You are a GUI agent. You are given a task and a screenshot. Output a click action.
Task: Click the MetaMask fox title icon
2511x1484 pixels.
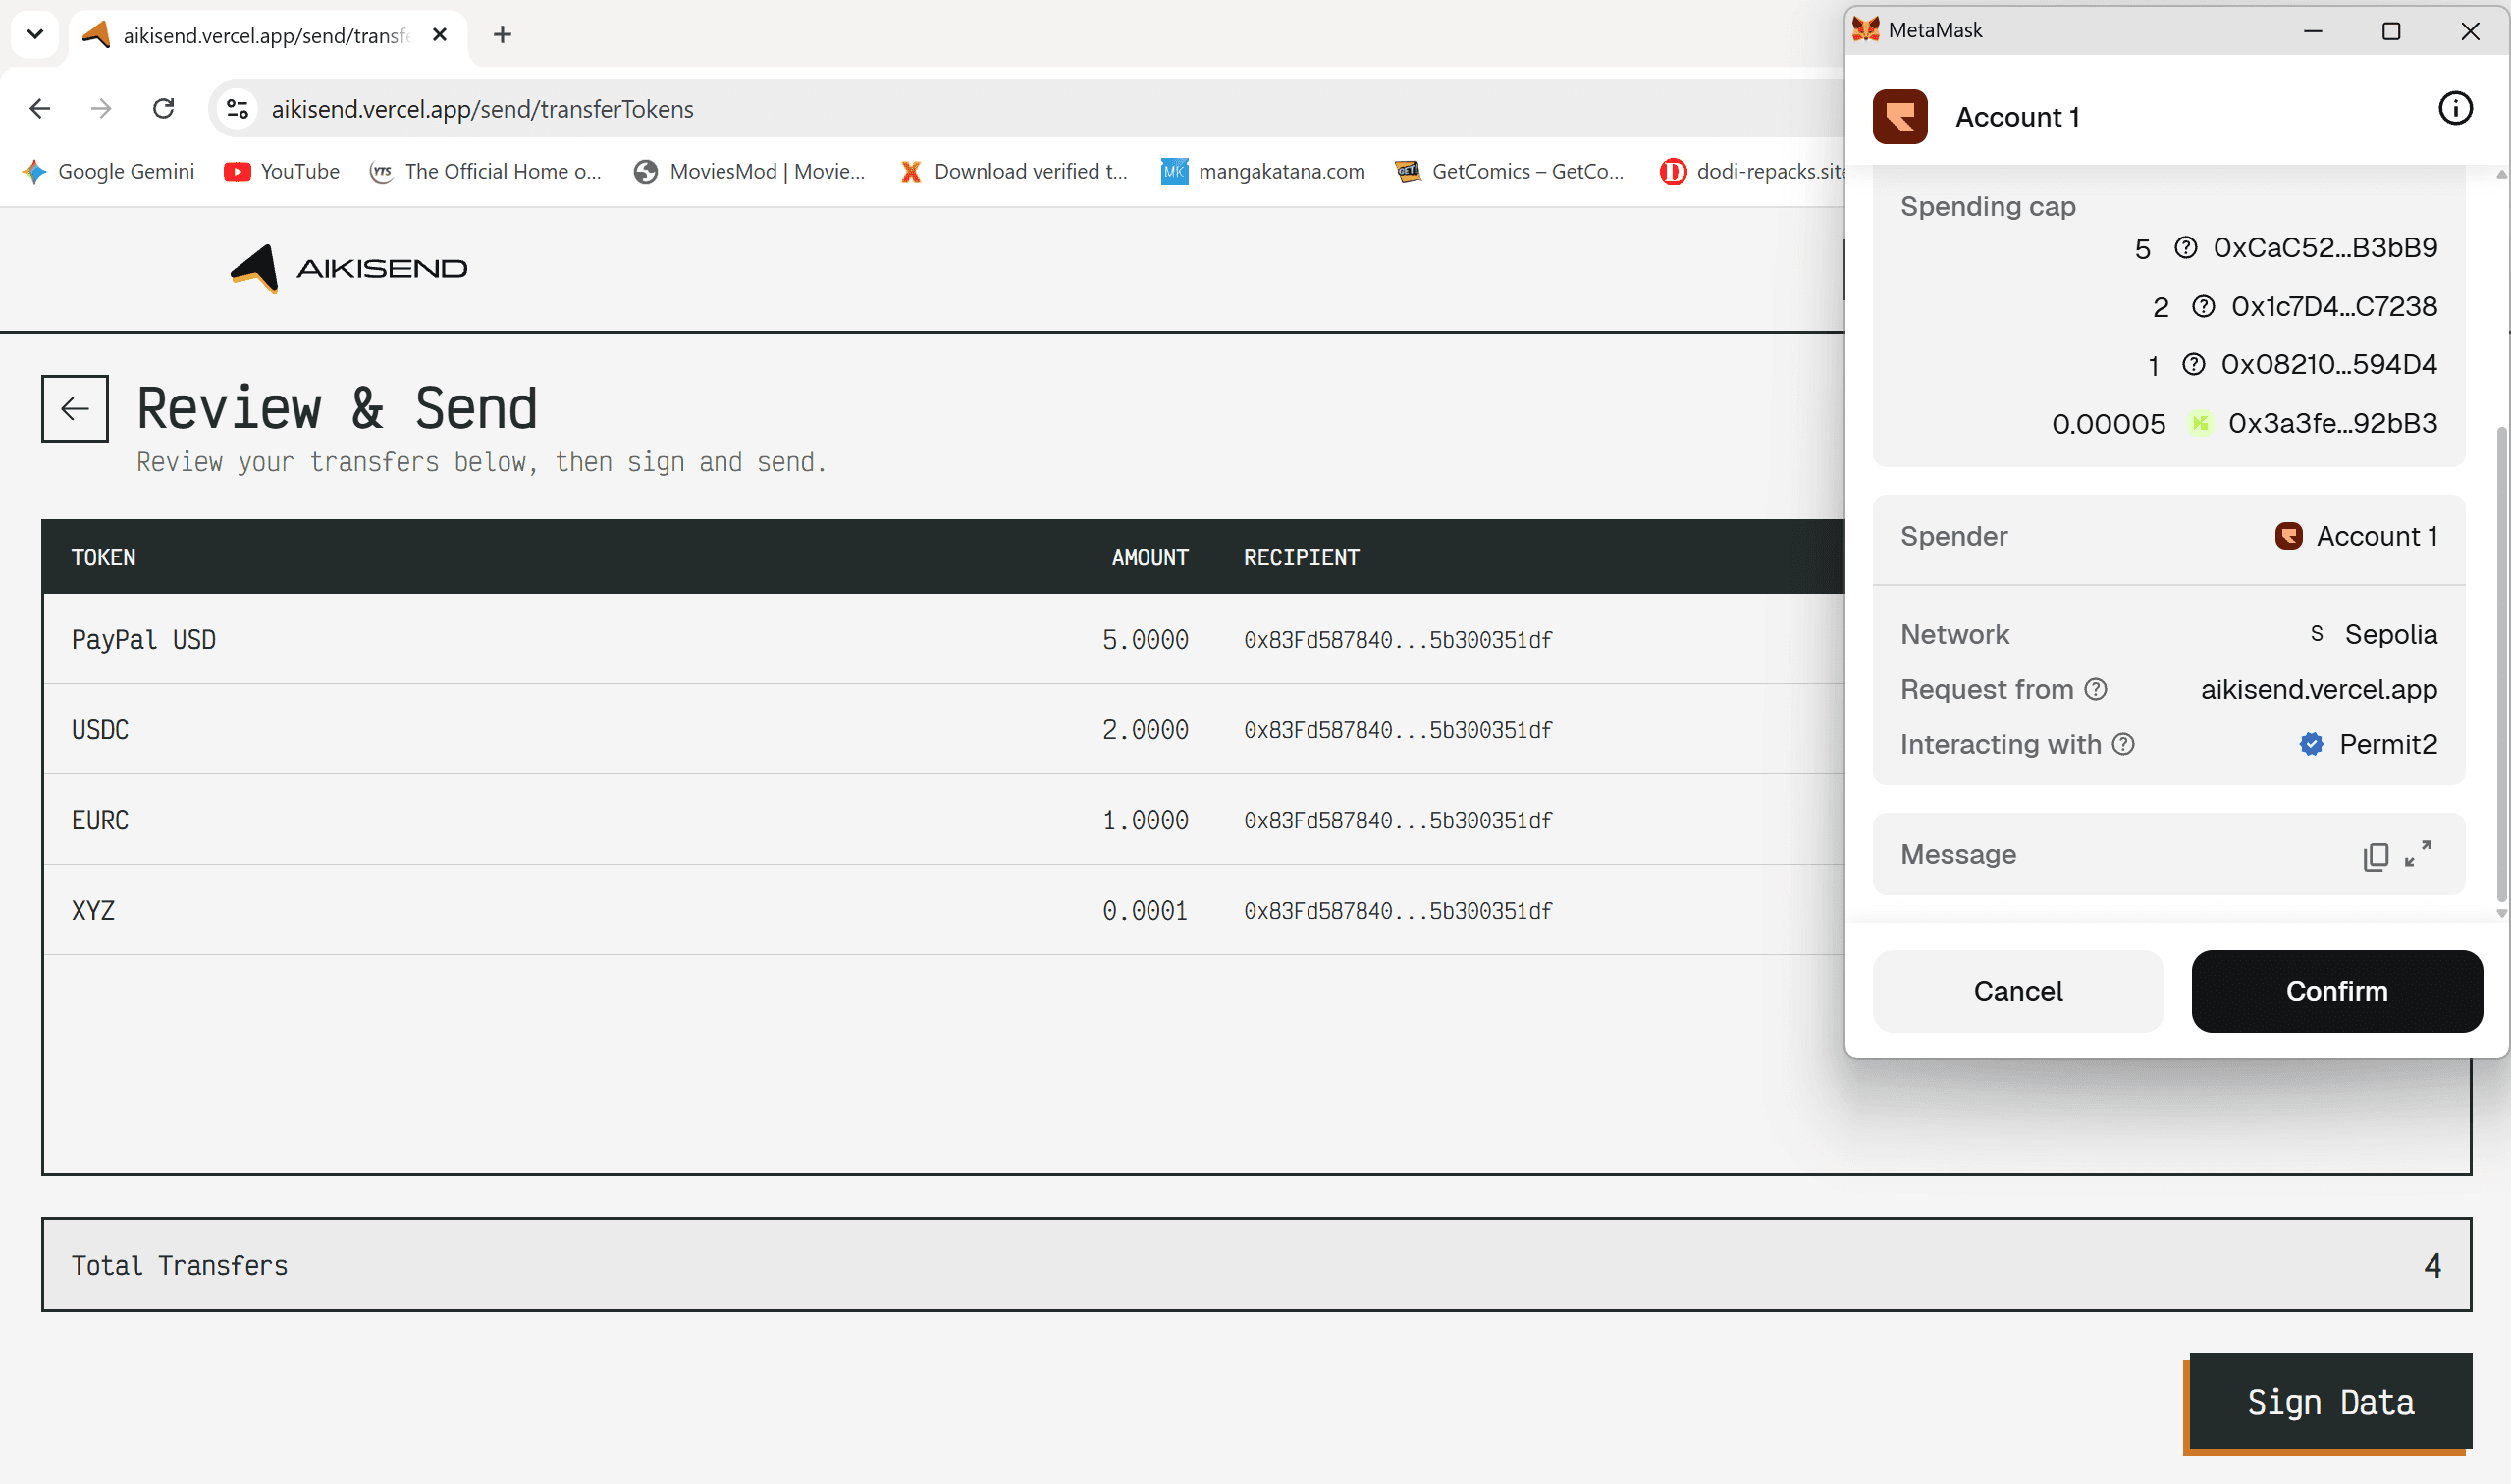coord(1865,29)
